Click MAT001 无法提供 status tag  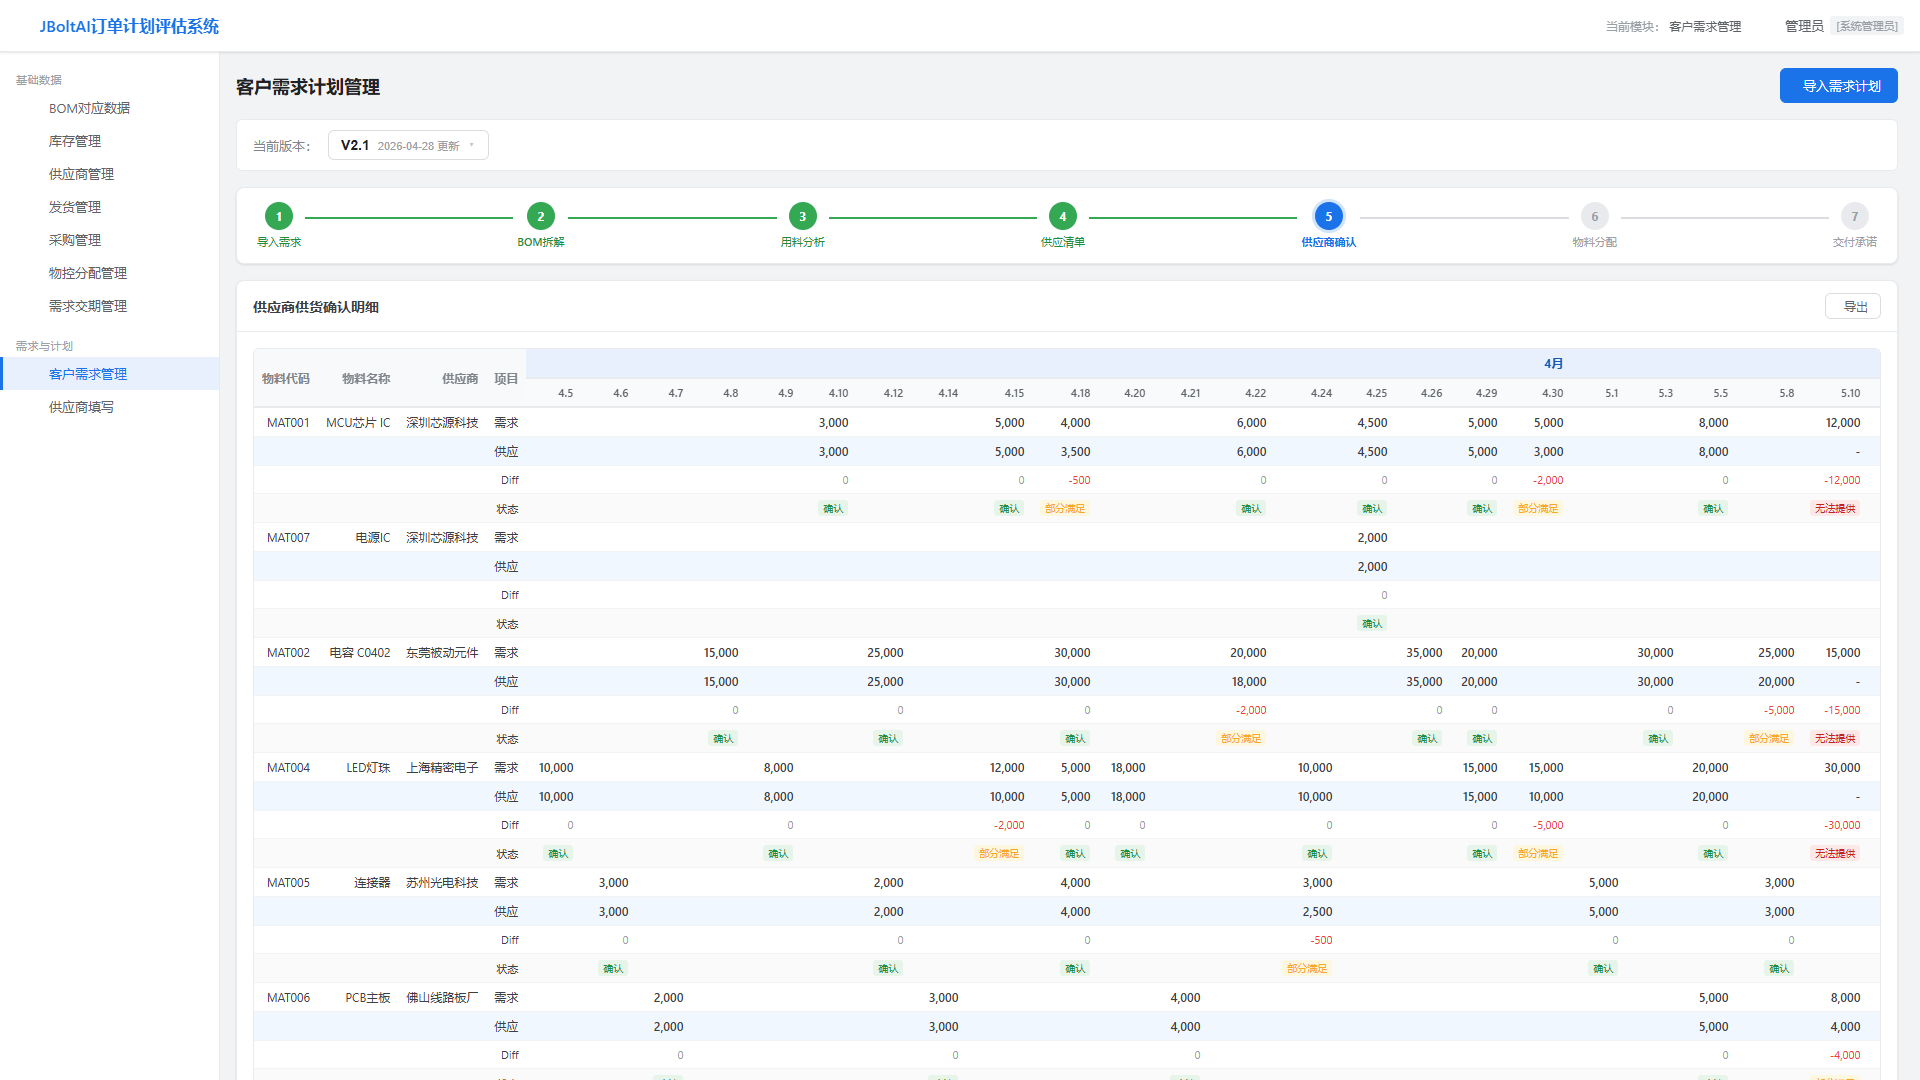point(1835,509)
